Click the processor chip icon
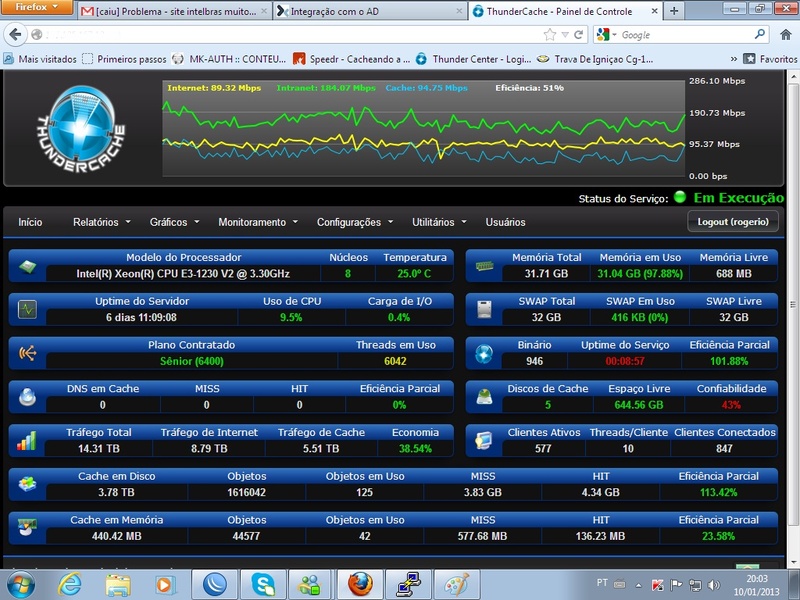Viewport: 800px width, 600px height. (x=28, y=266)
